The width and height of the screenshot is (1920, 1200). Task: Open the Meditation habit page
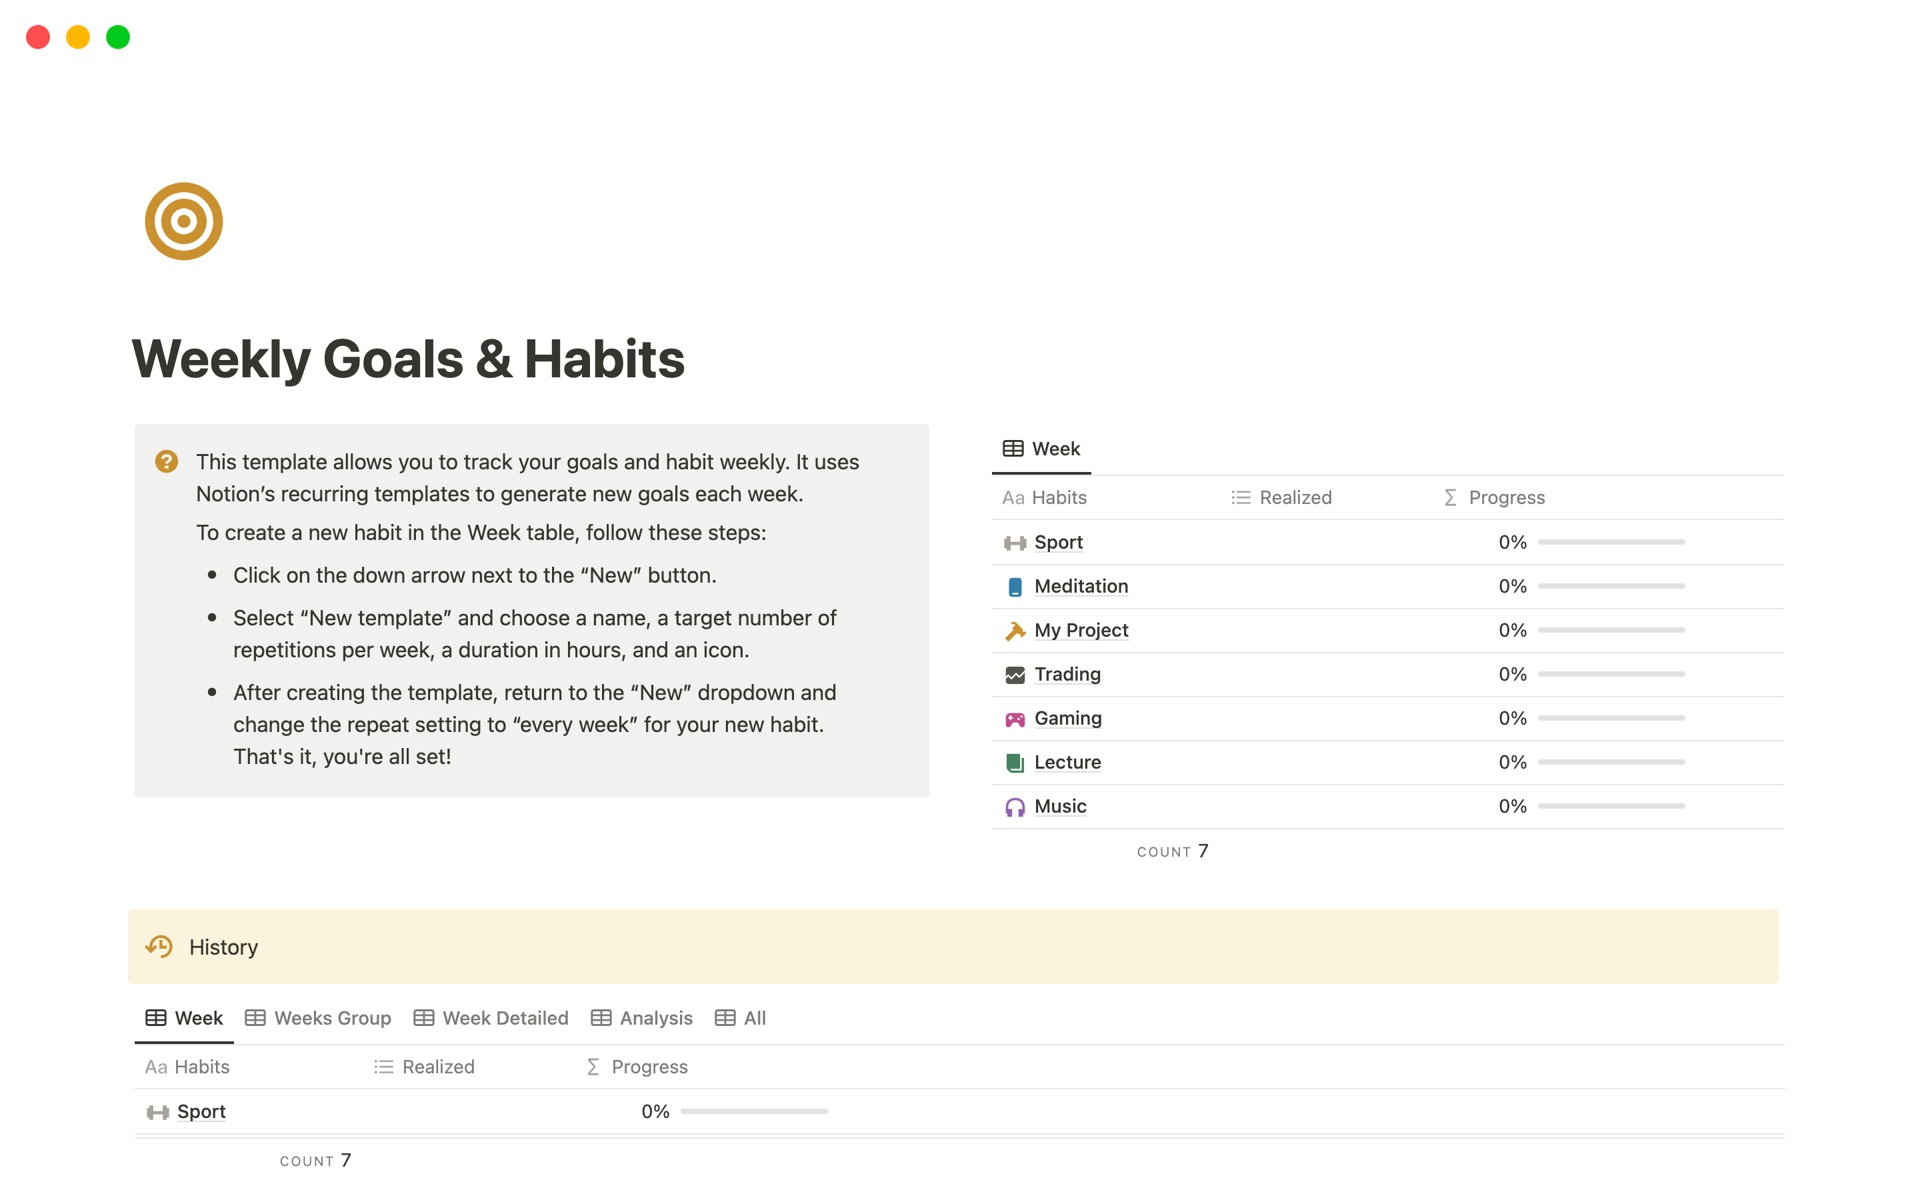pyautogui.click(x=1081, y=586)
